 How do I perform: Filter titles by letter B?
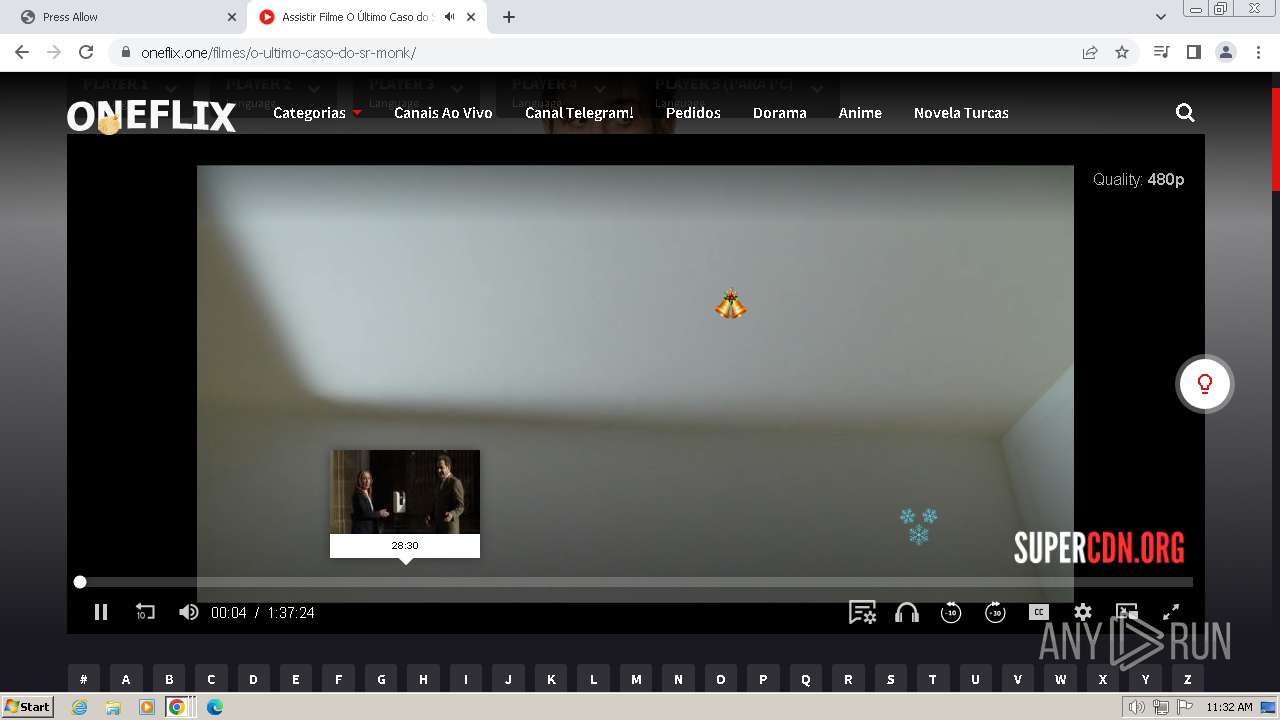pyautogui.click(x=169, y=679)
